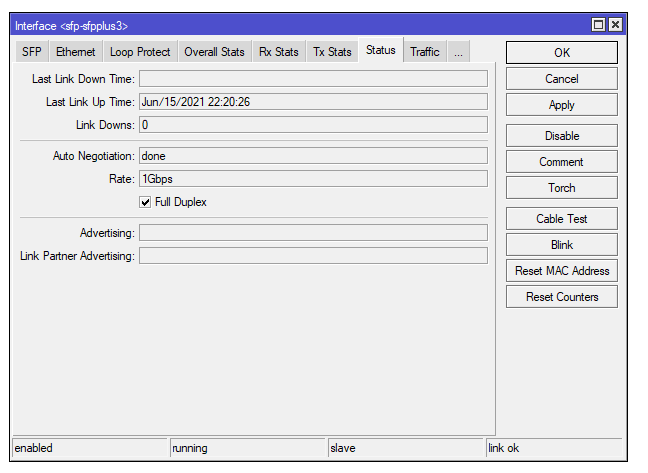Click the 'slave' status bar entry
Screen dimensions: 648x473
coord(405,448)
